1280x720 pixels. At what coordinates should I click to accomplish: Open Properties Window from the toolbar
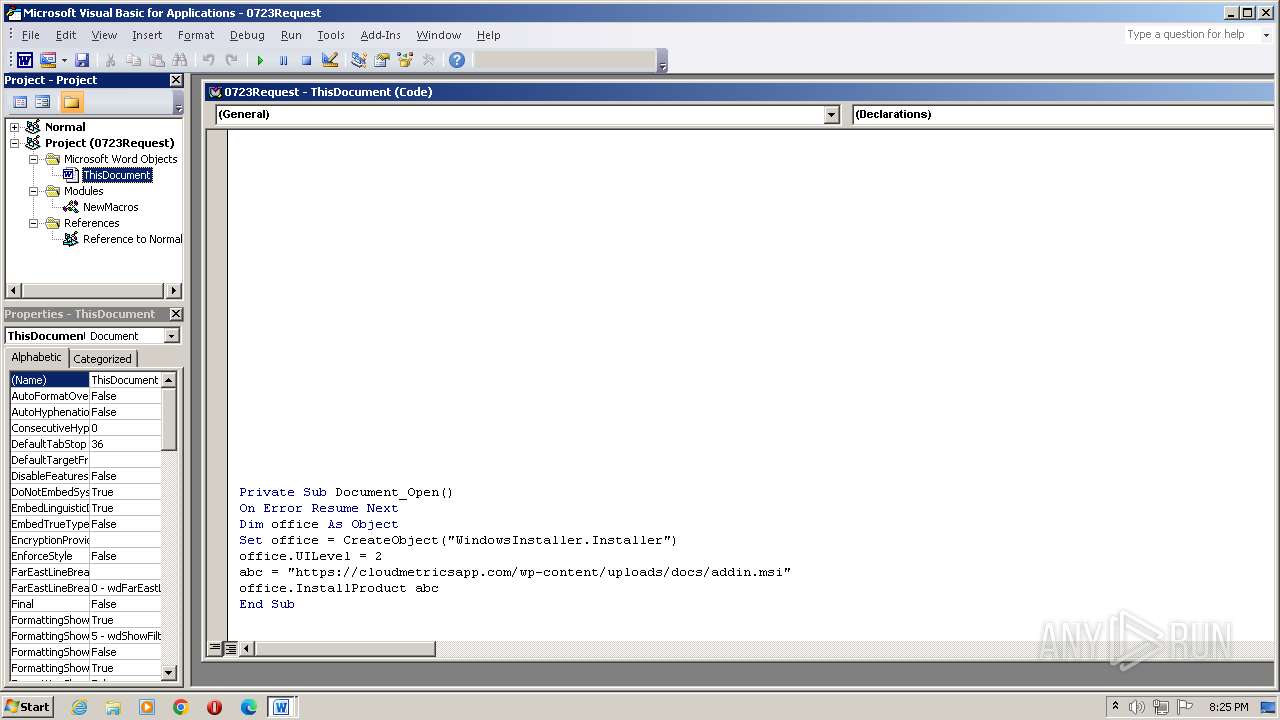click(382, 60)
